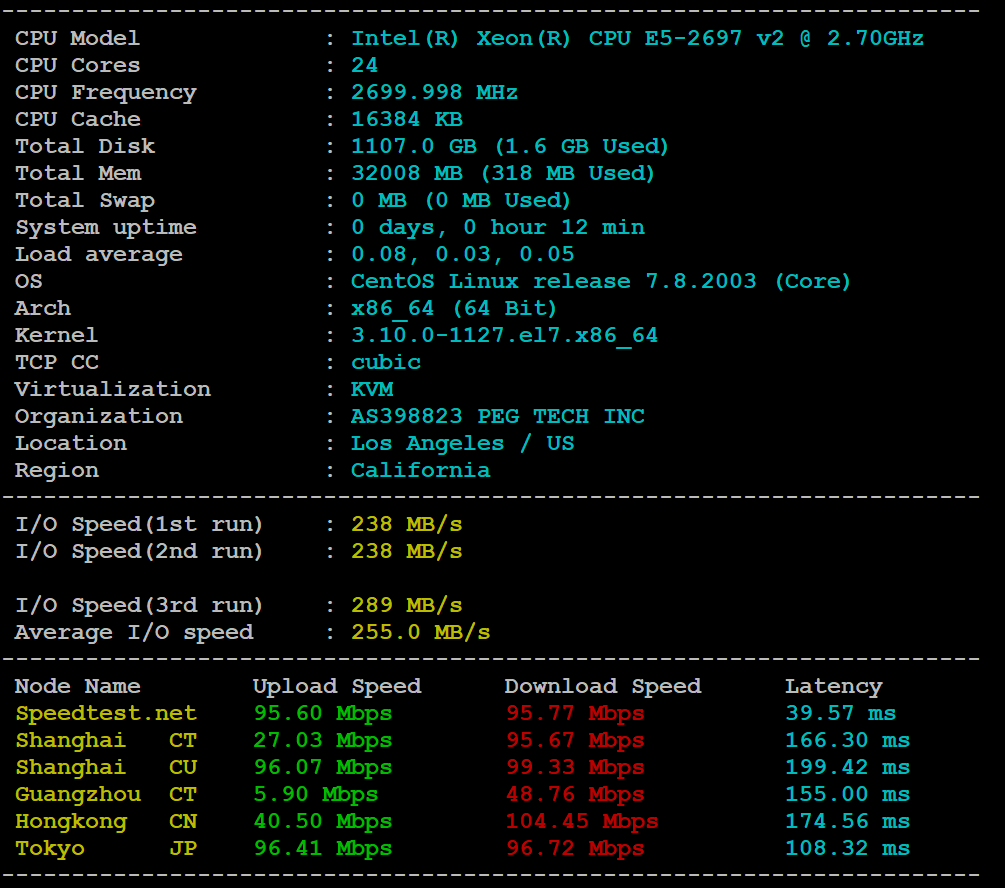
Task: Click the Organization AS398823 PEG TECH INC
Action: [497, 417]
